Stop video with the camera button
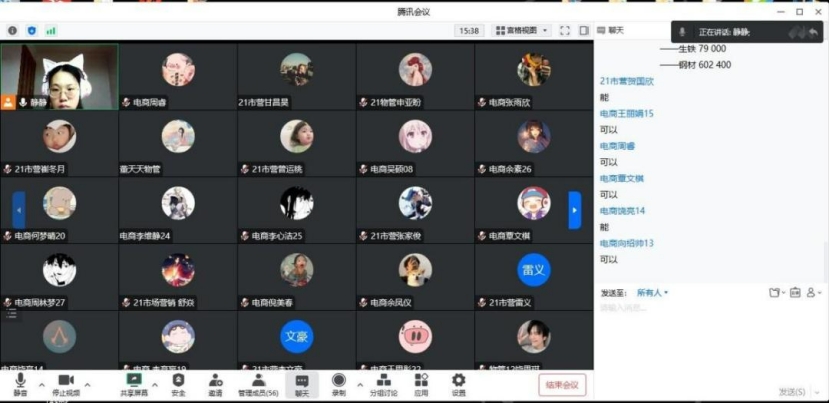830x404 pixels. [66, 383]
